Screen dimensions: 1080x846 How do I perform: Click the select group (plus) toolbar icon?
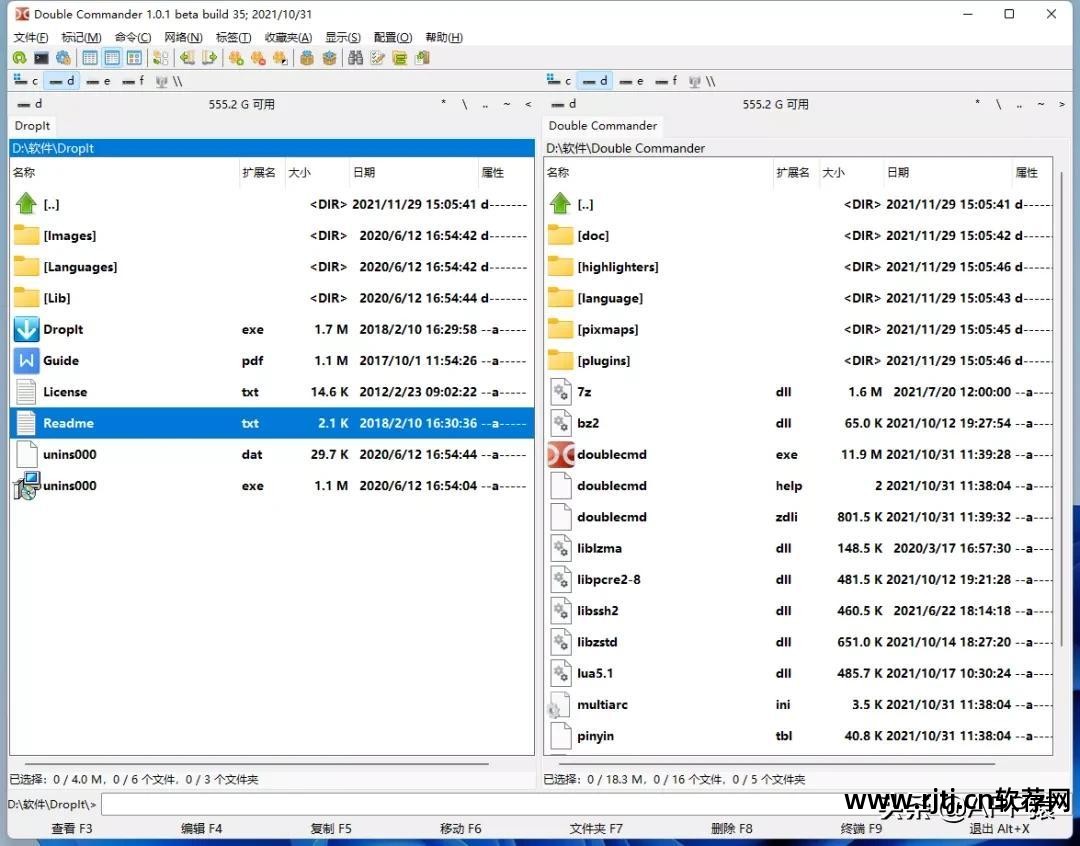tap(236, 58)
